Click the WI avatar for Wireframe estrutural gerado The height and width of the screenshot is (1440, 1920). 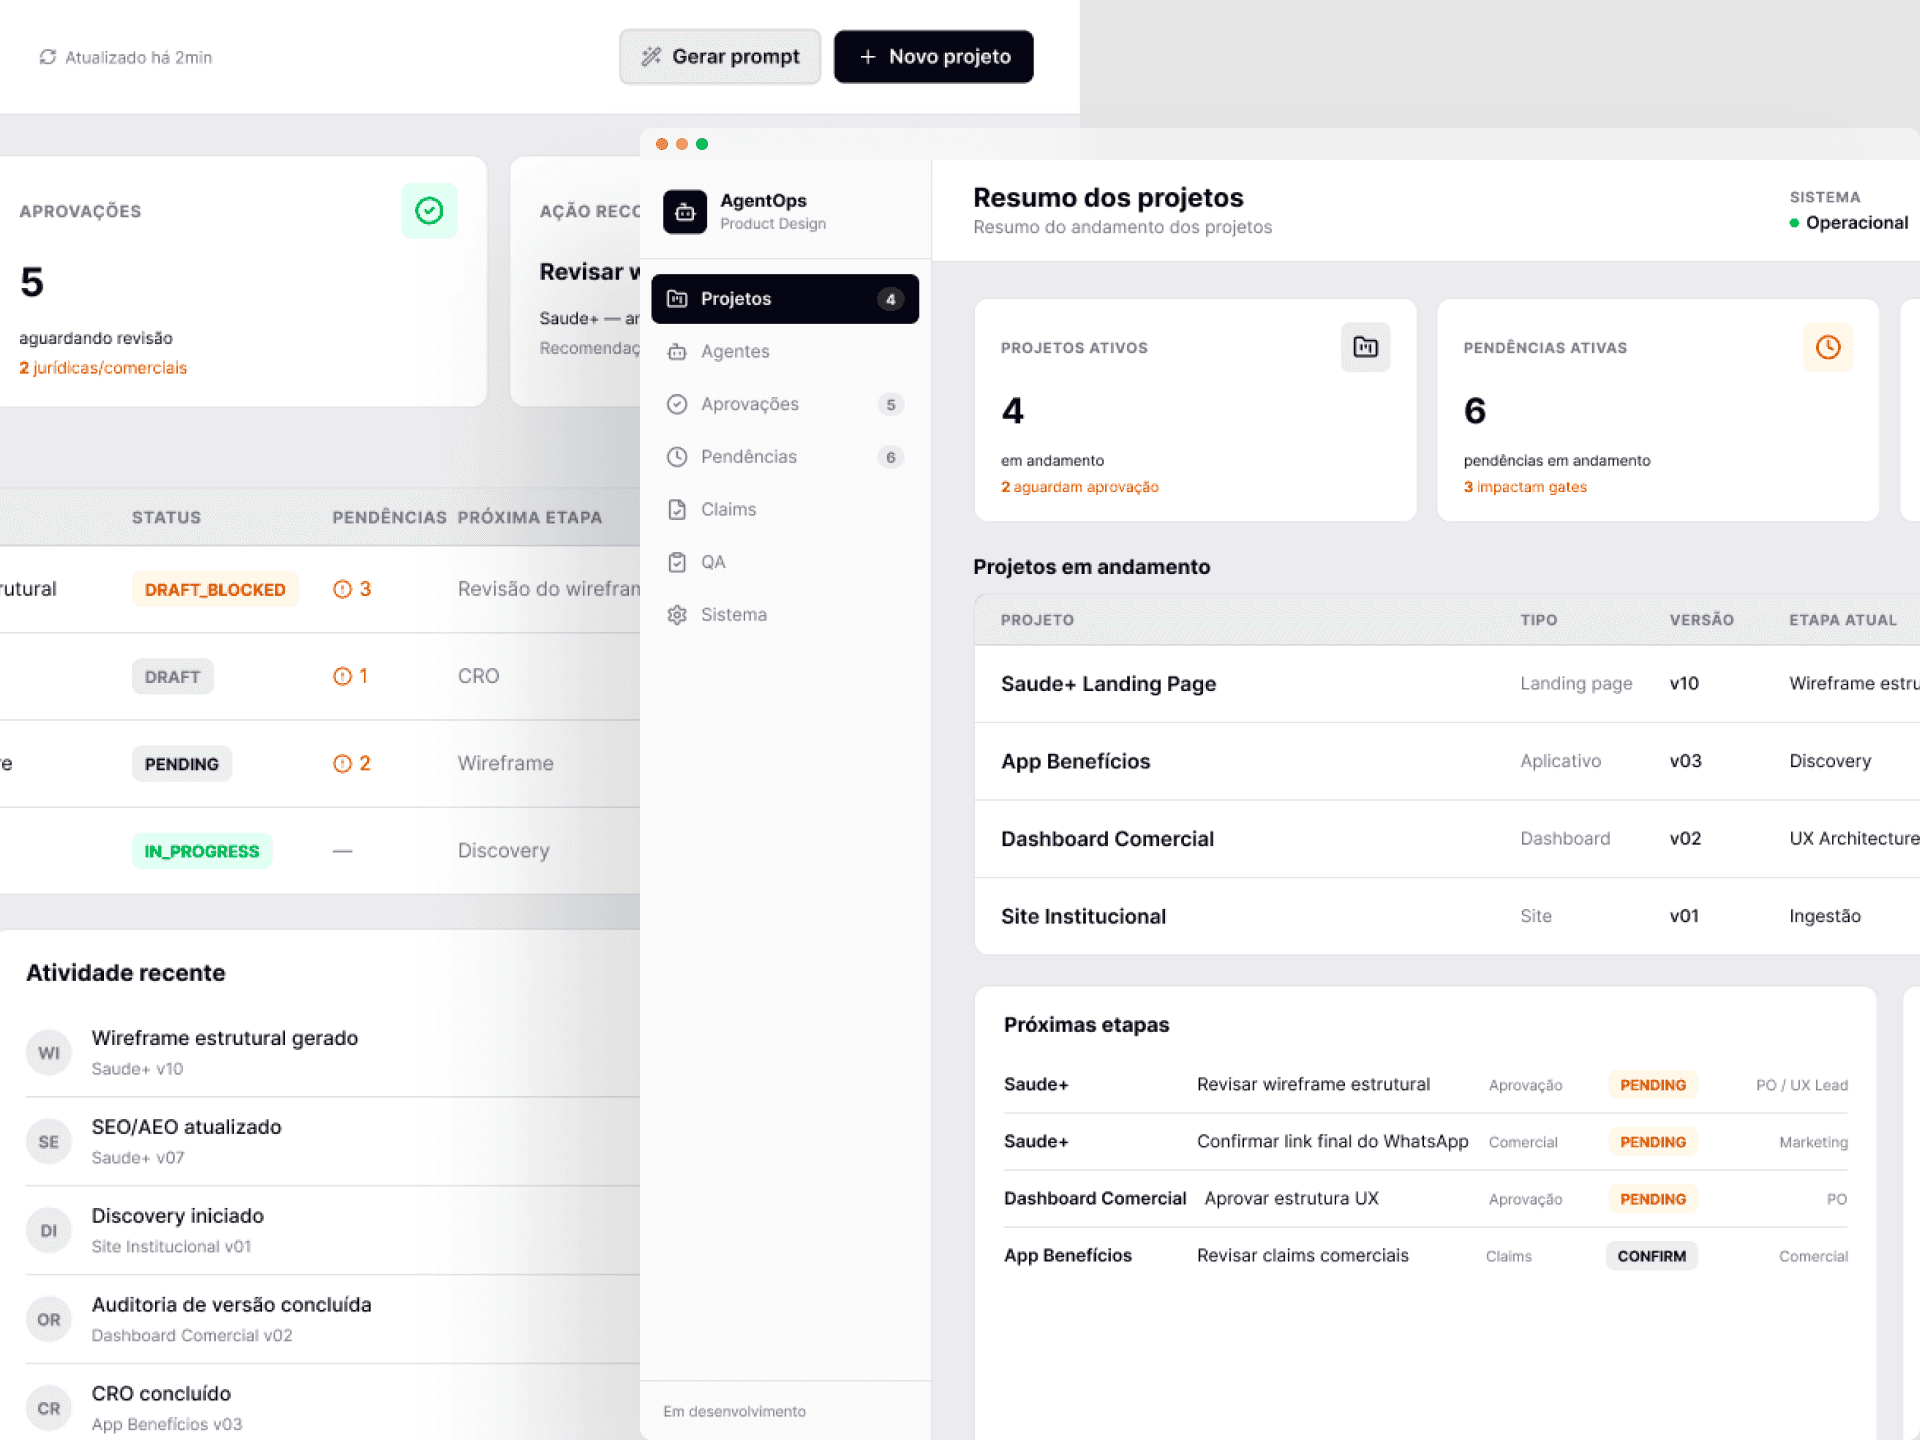(x=49, y=1053)
